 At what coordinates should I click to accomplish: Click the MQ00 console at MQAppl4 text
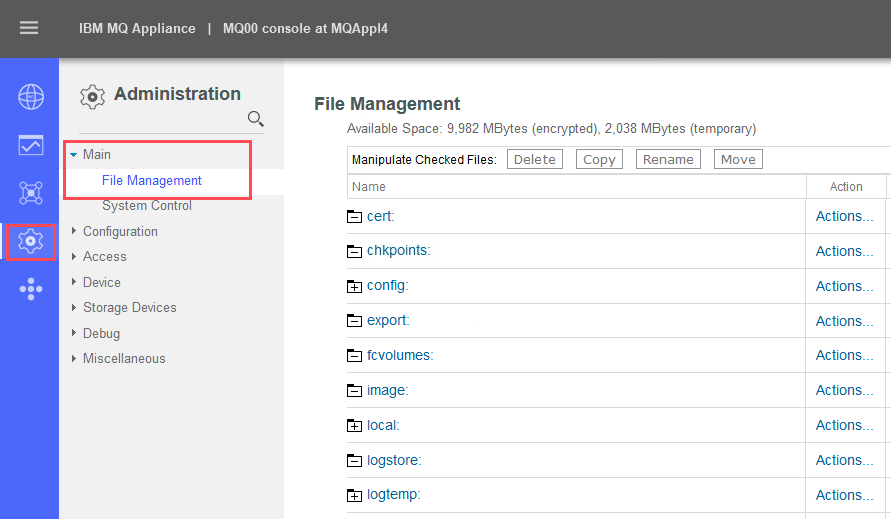pos(305,28)
